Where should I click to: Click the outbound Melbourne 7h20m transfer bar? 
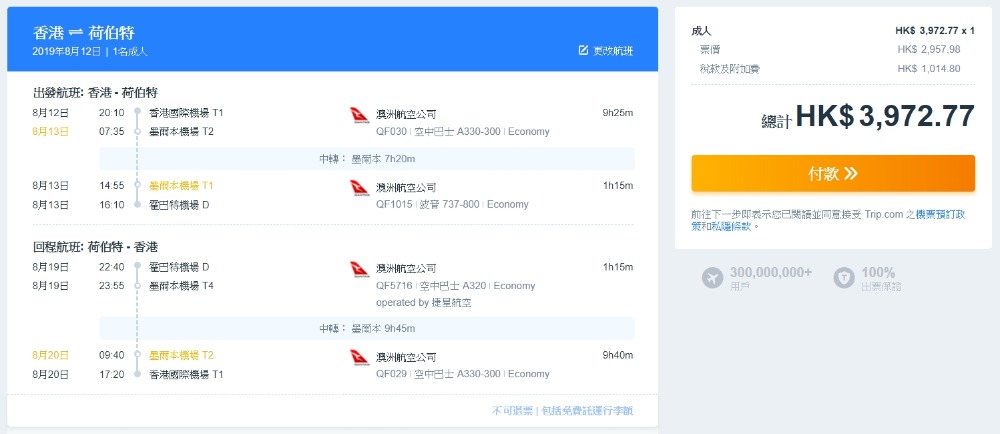click(367, 159)
